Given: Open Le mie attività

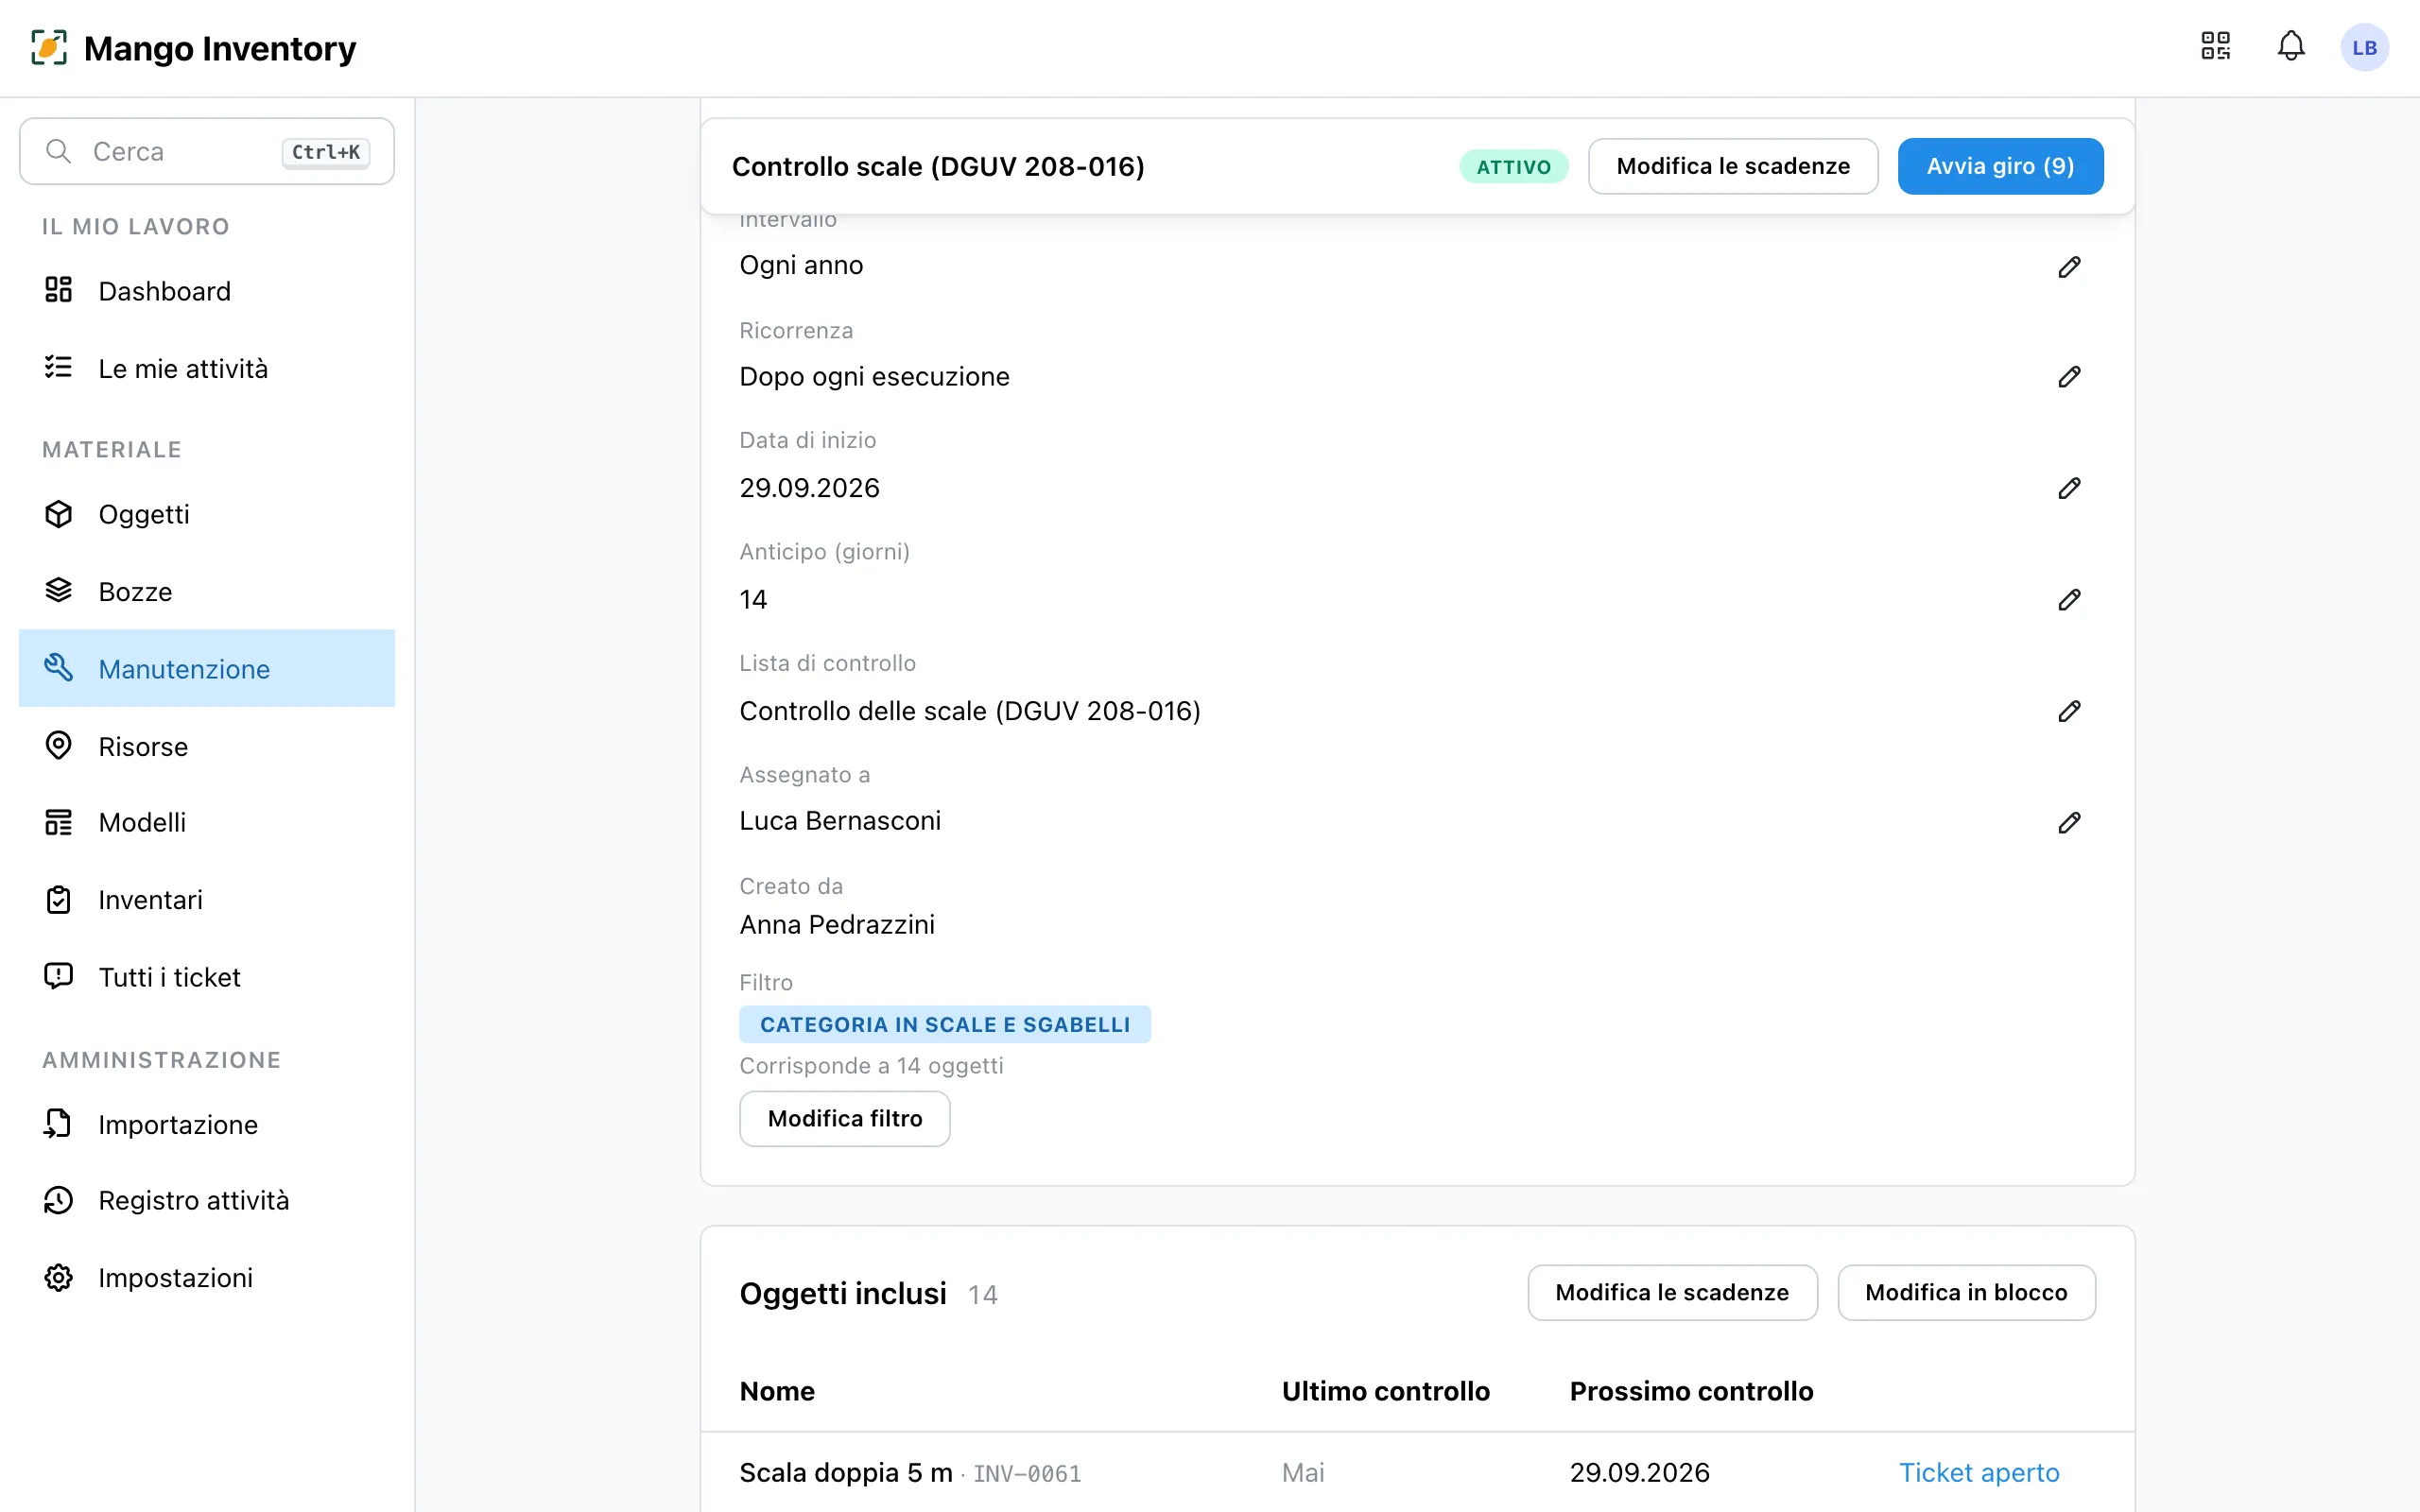Looking at the screenshot, I should coord(207,368).
